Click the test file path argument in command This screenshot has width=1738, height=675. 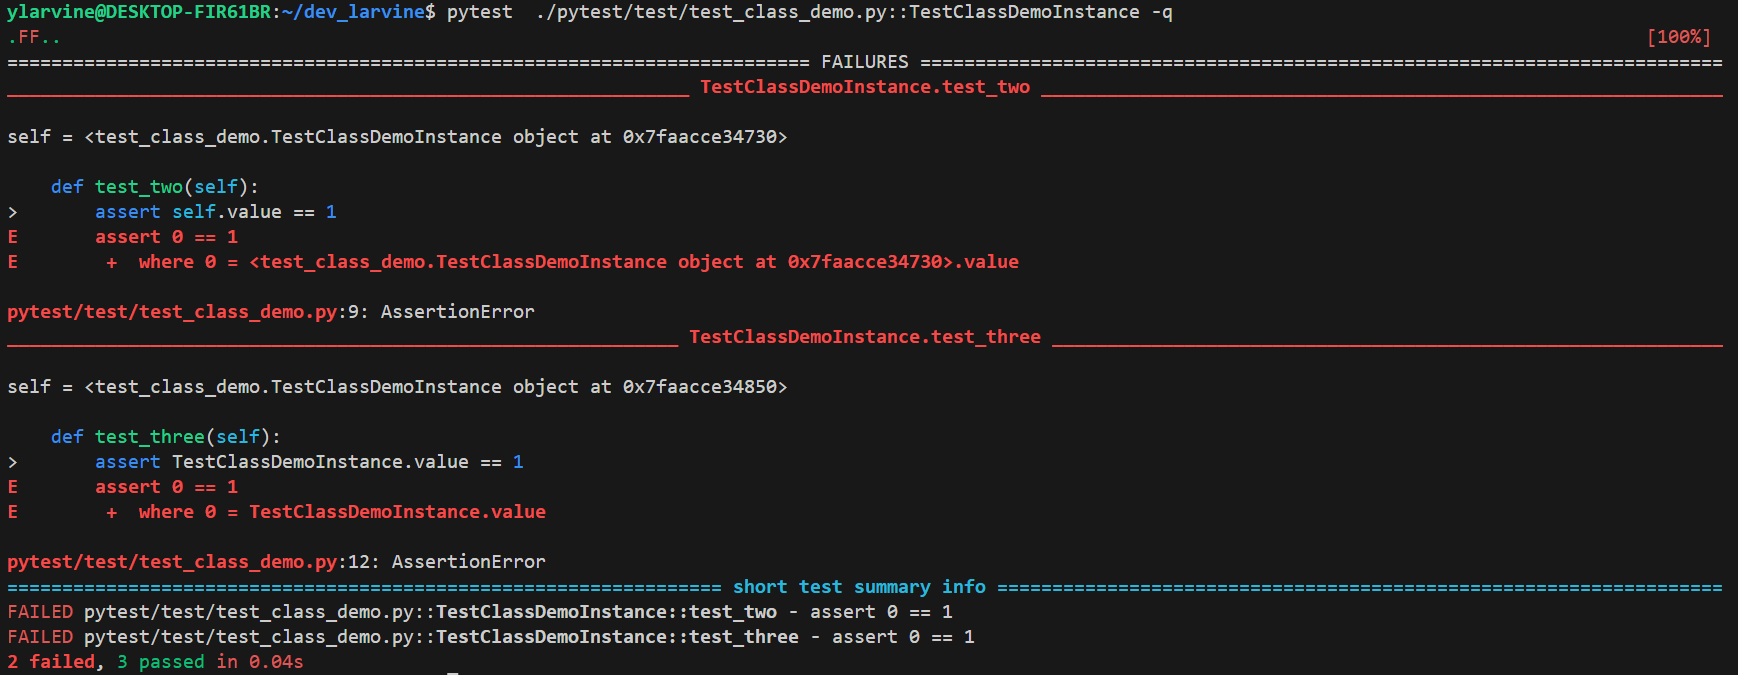click(837, 12)
